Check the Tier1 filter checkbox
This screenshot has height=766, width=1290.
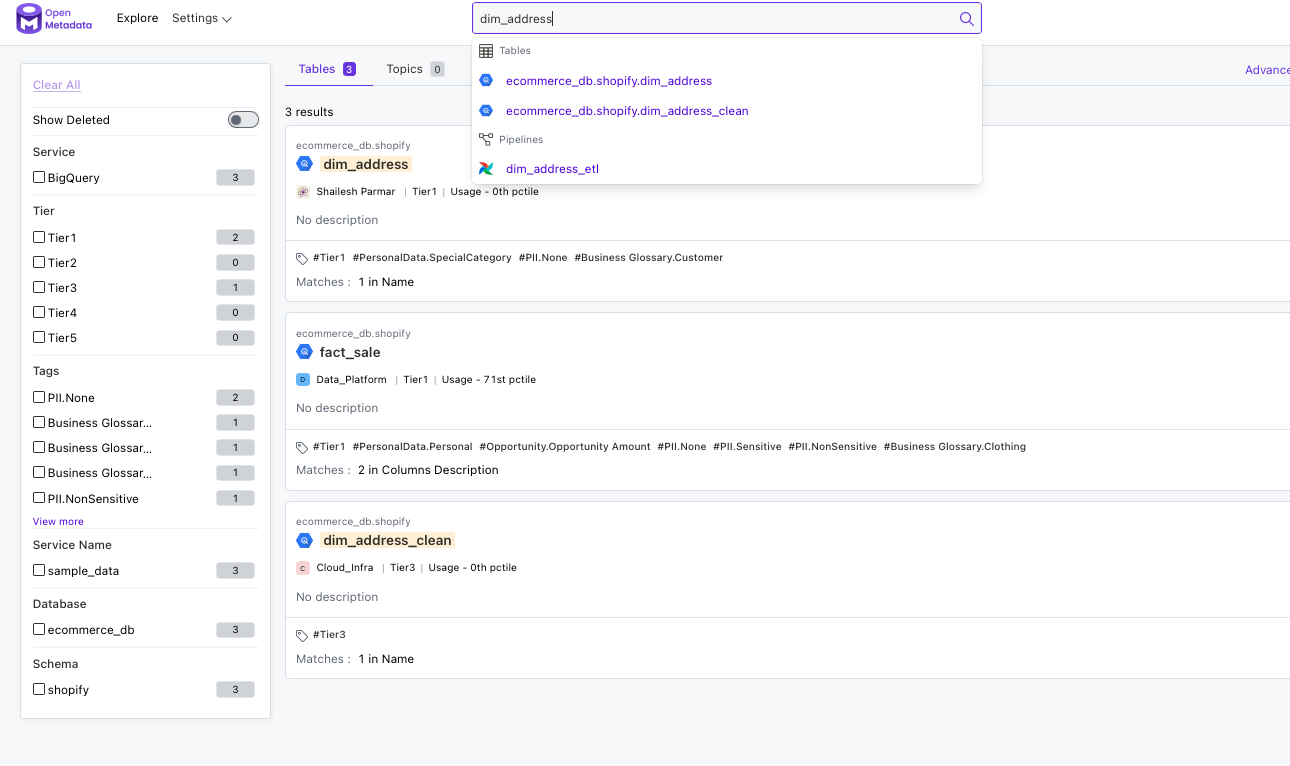point(38,237)
